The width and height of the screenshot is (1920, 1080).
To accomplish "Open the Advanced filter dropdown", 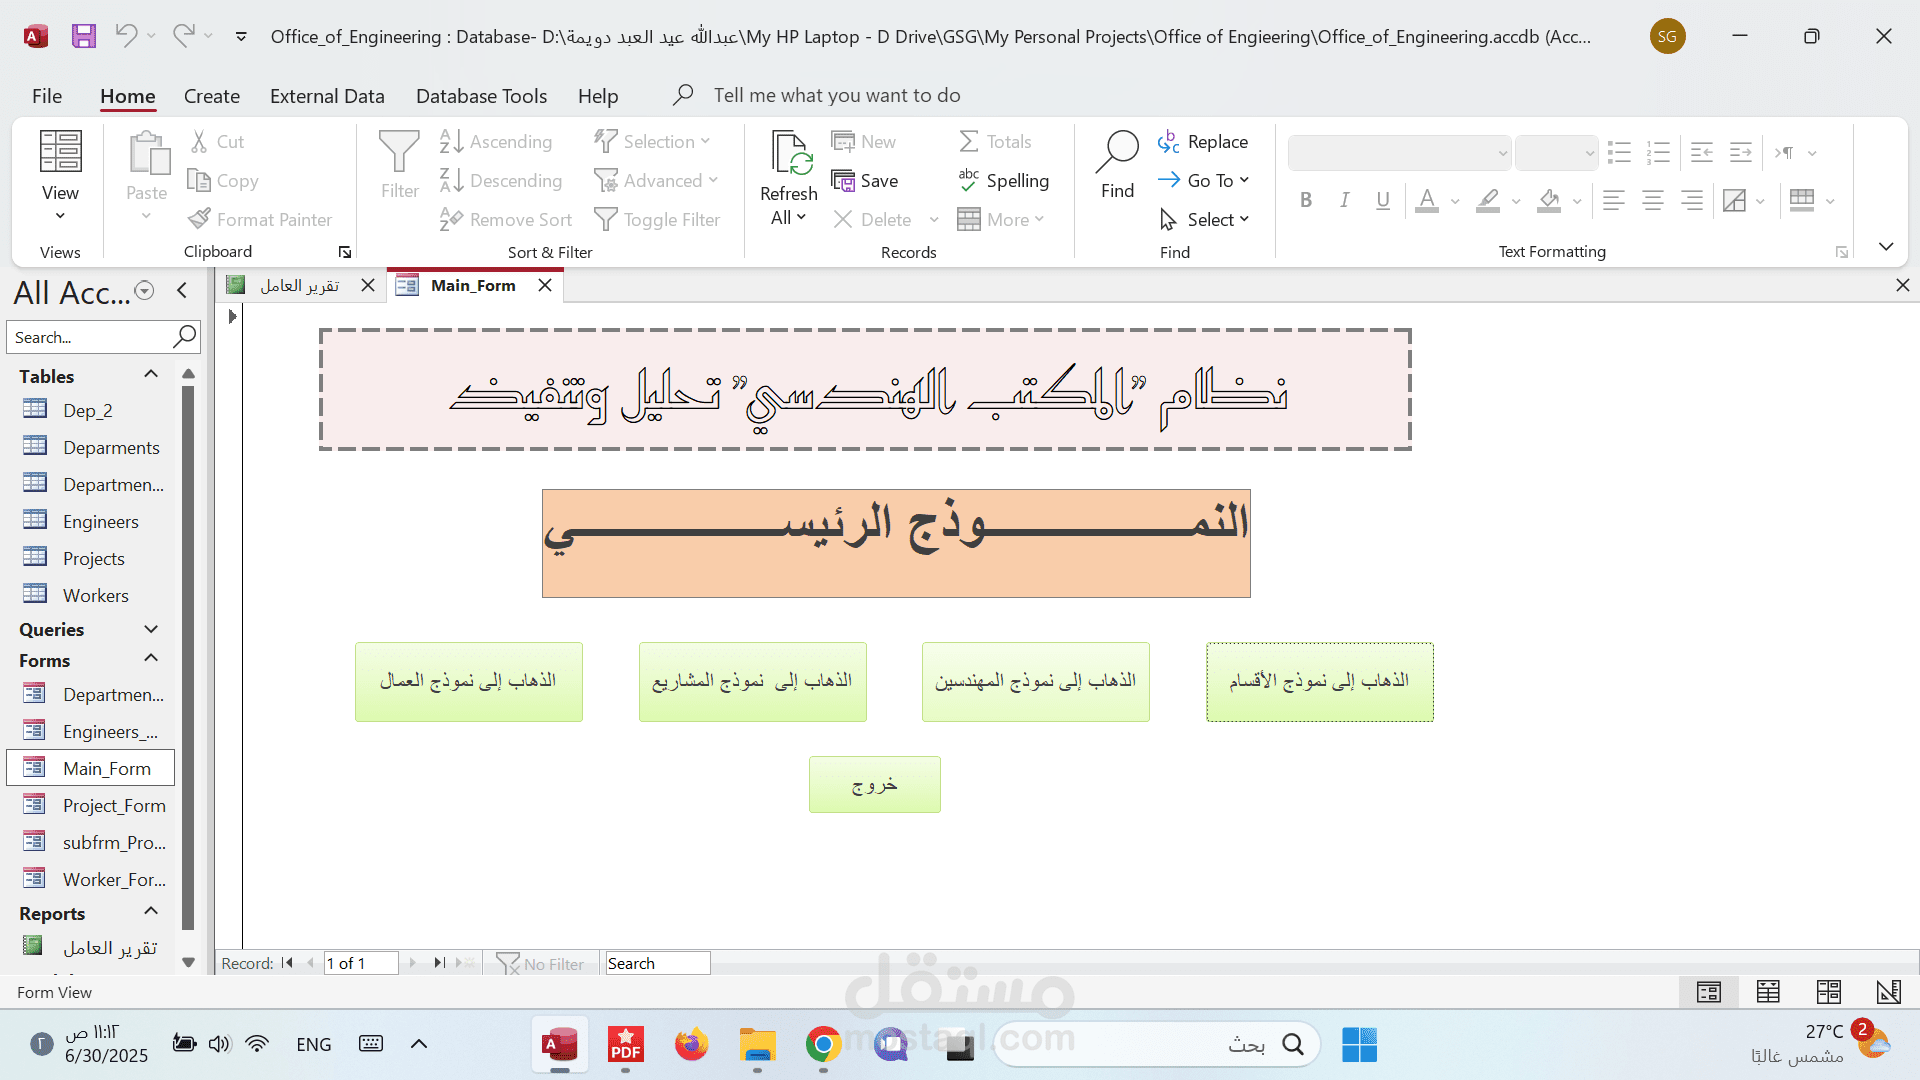I will [x=656, y=181].
